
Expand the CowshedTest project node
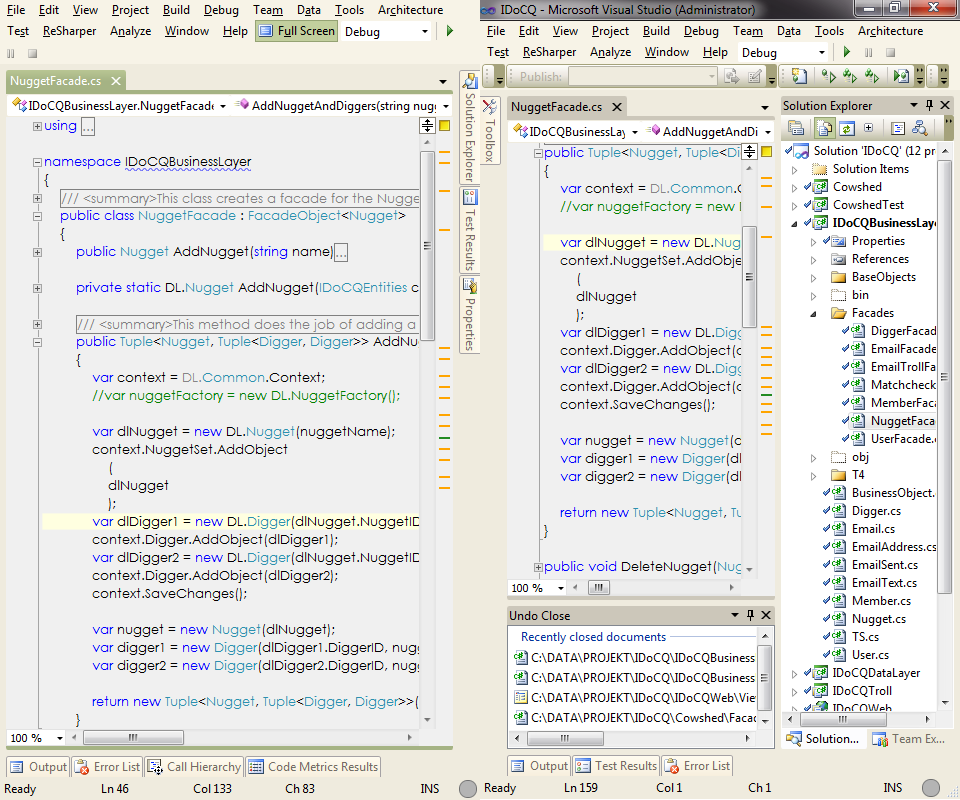click(795, 206)
